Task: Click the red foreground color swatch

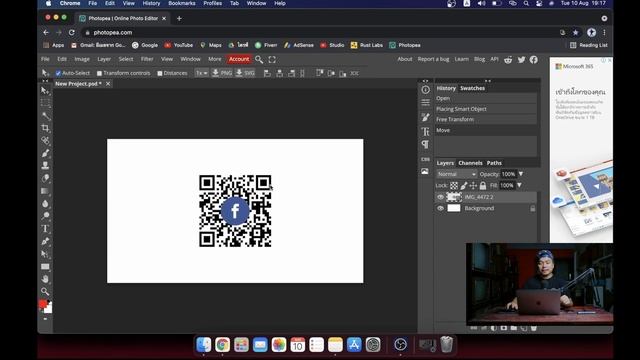Action: (x=42, y=304)
